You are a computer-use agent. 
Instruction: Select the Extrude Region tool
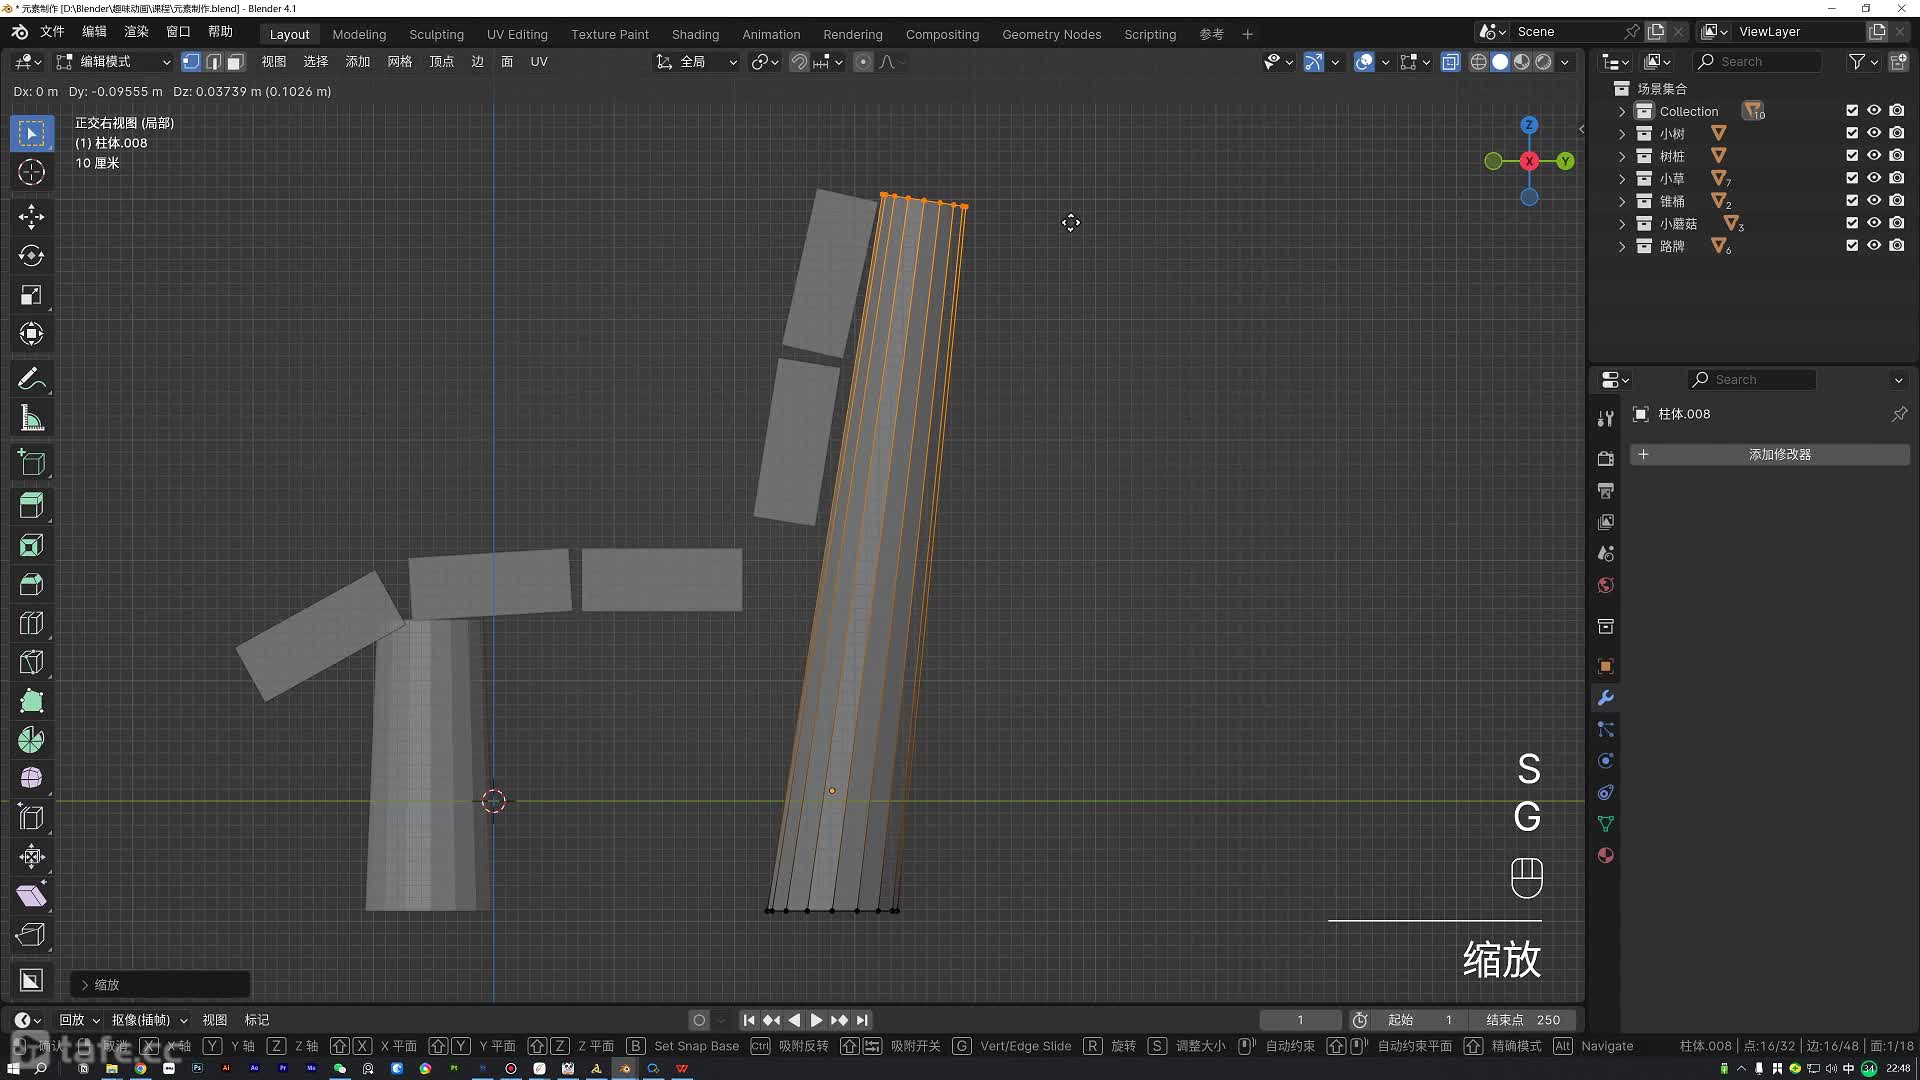tap(31, 505)
